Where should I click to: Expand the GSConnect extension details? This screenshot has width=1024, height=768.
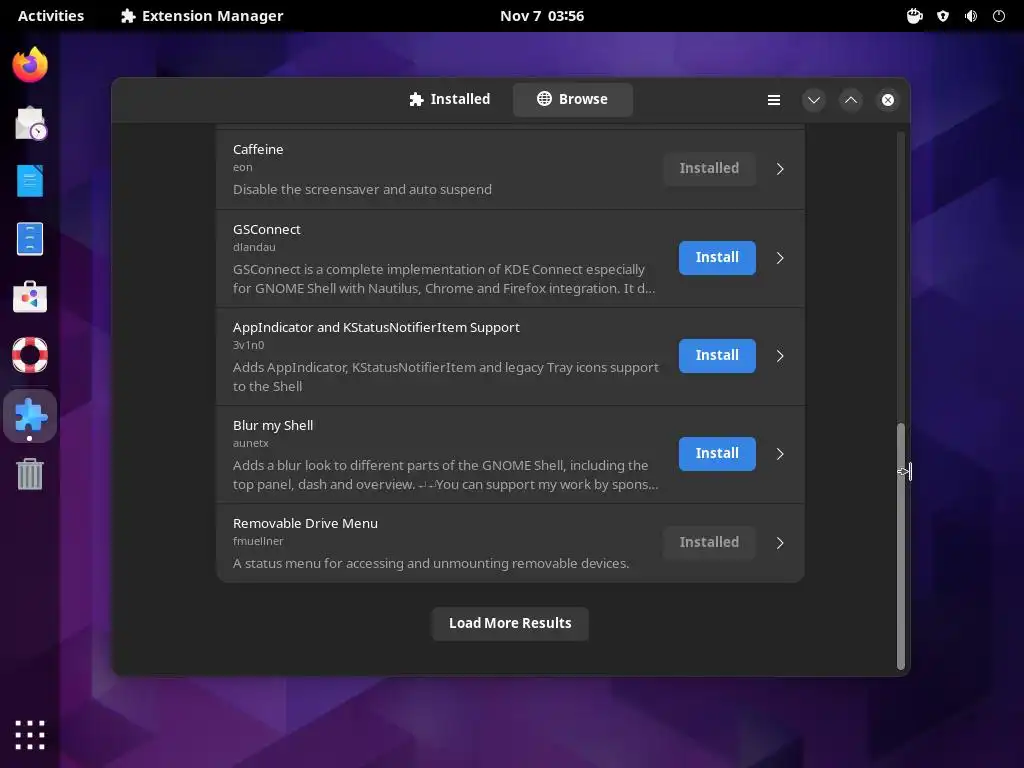(780, 258)
